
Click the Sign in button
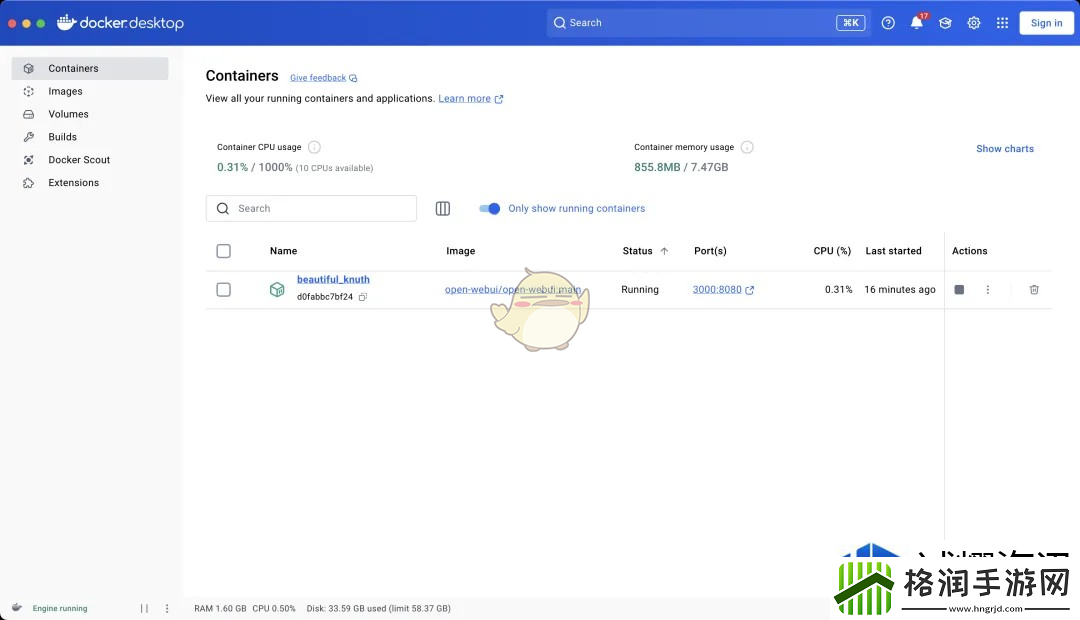coord(1046,23)
